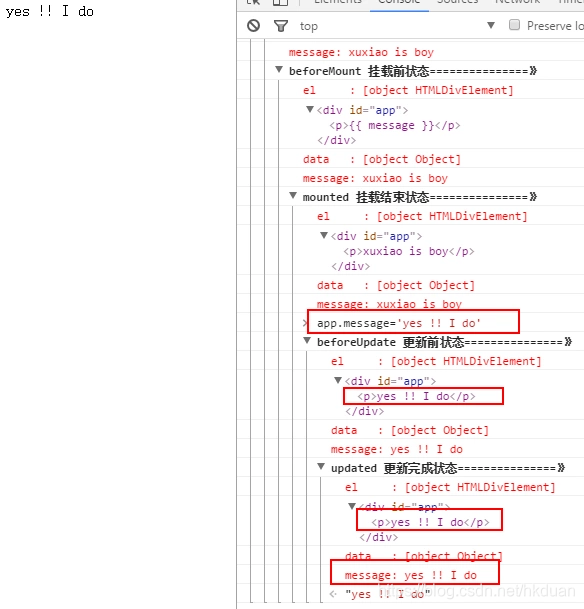
Task: Click 'data : [object Object]' under mounted
Action: pyautogui.click(x=396, y=285)
